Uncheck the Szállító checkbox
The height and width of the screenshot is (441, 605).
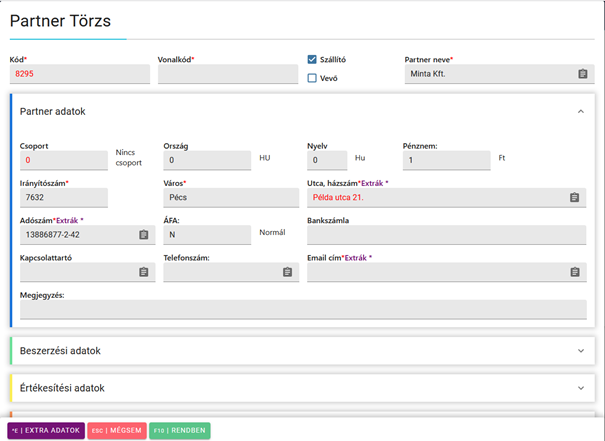click(x=312, y=60)
